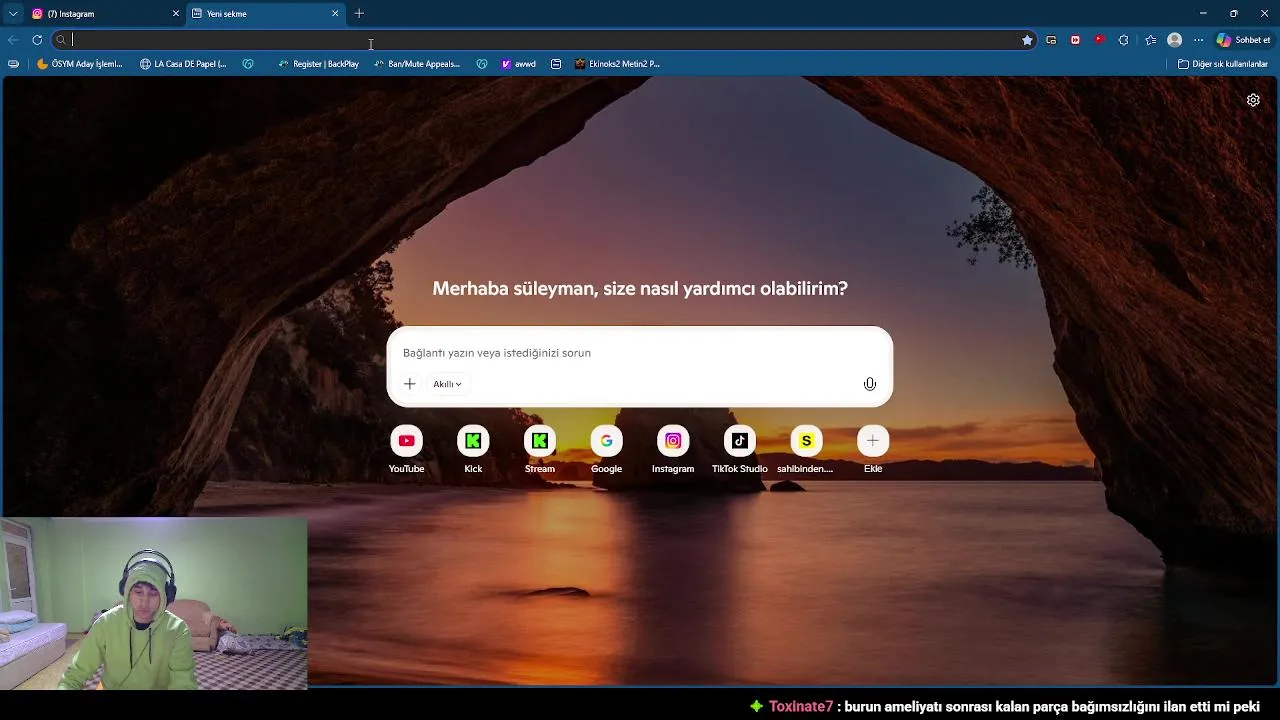Click the webcam overlay thumbnail
1280x720 pixels.
(x=154, y=603)
